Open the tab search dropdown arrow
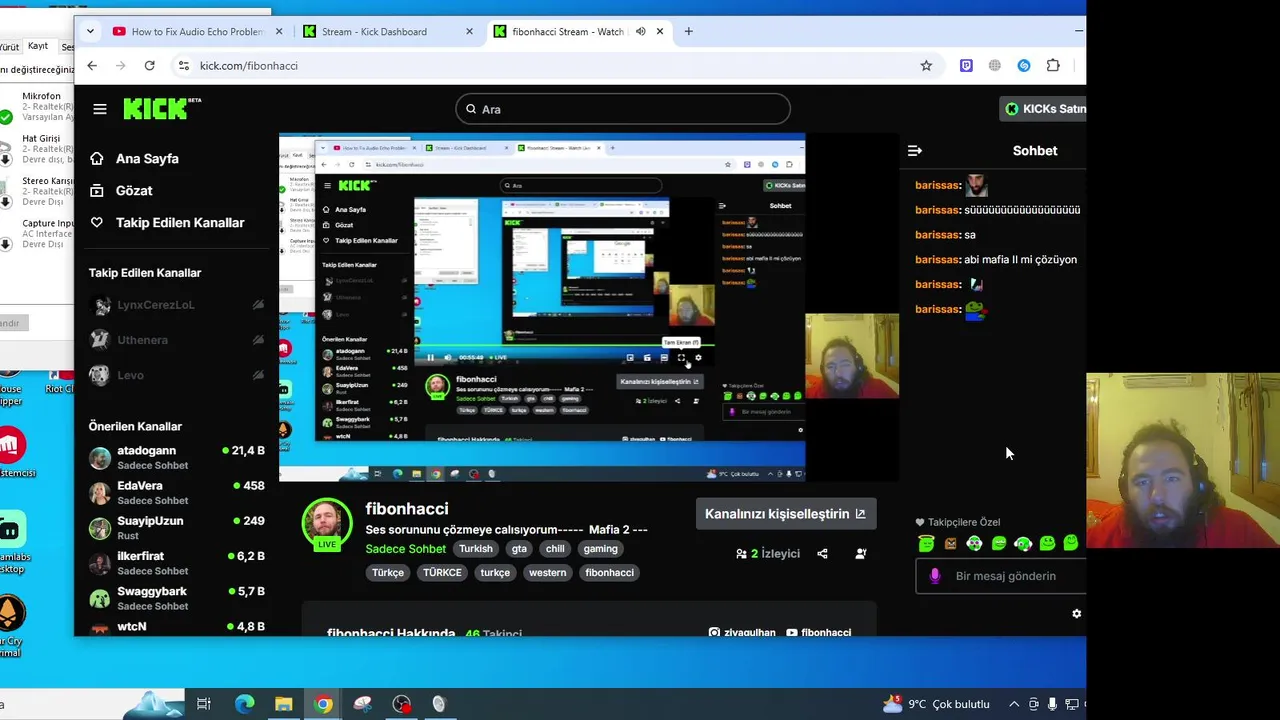The height and width of the screenshot is (720, 1280). (x=90, y=31)
